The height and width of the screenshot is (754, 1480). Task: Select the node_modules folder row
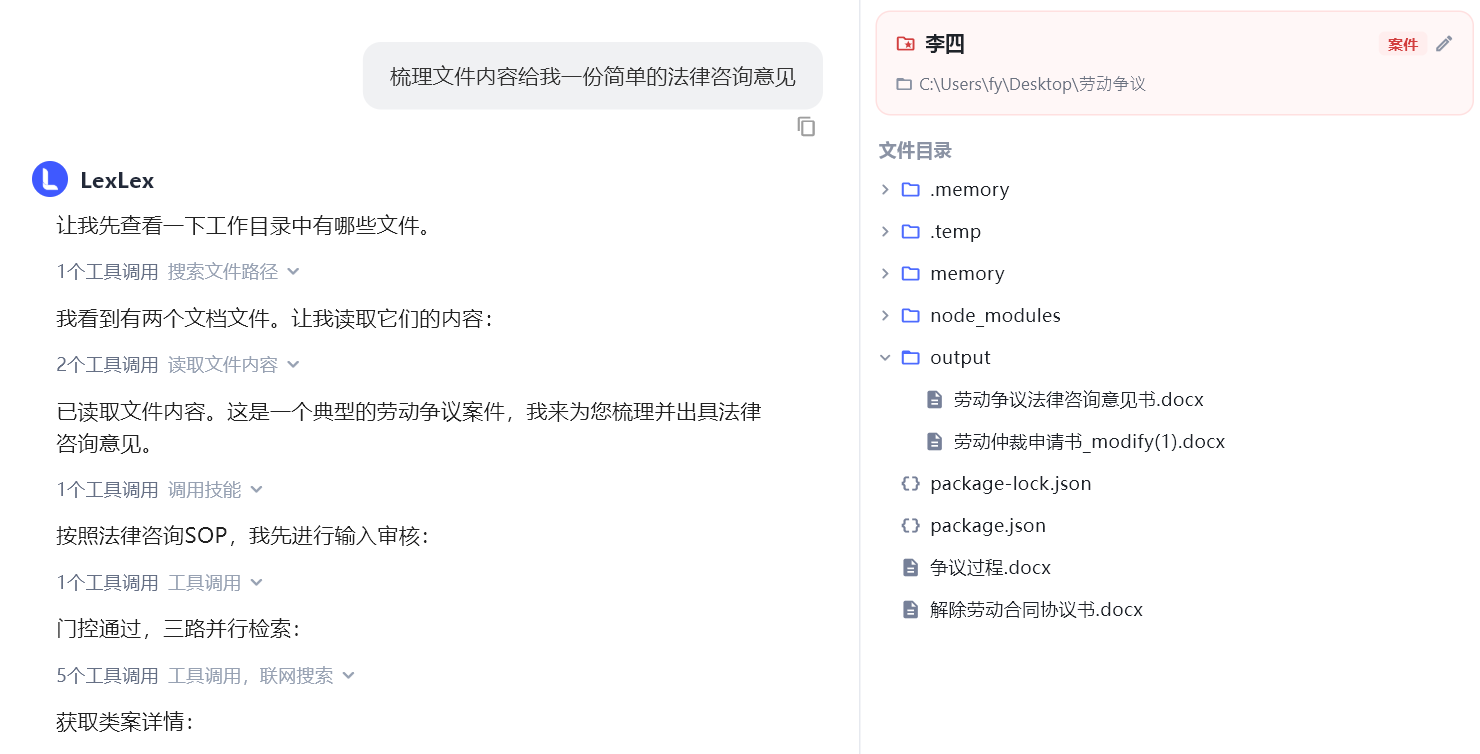pos(1172,316)
